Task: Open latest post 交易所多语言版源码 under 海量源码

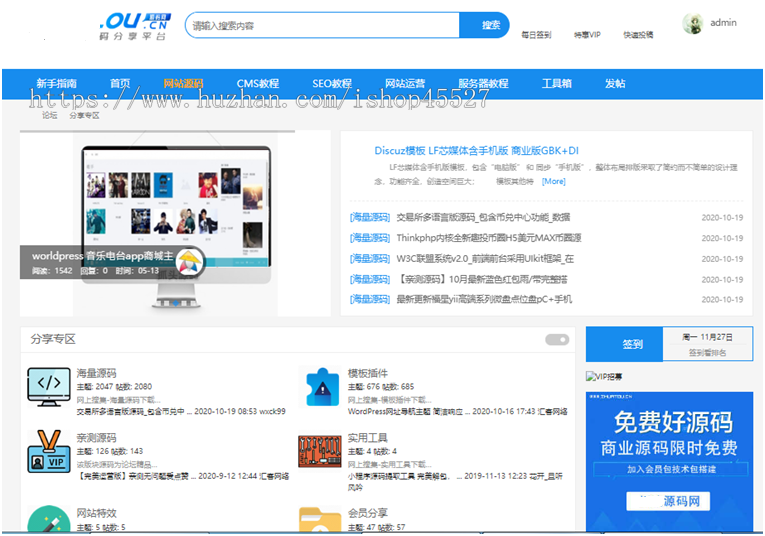Action: point(134,412)
